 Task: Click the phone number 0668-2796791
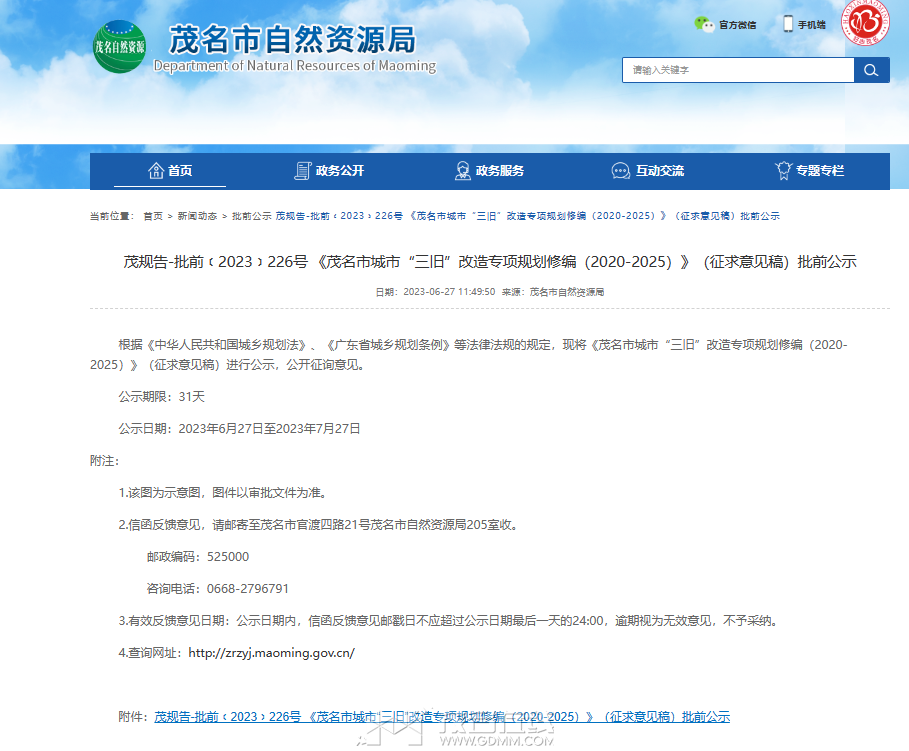[248, 589]
